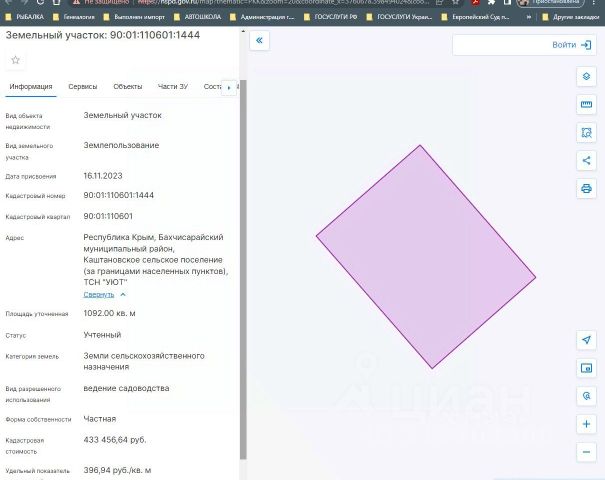Image resolution: width=605 pixels, height=480 pixels.
Task: Open the Европейский Суд bookmarks folder
Action: tap(476, 17)
